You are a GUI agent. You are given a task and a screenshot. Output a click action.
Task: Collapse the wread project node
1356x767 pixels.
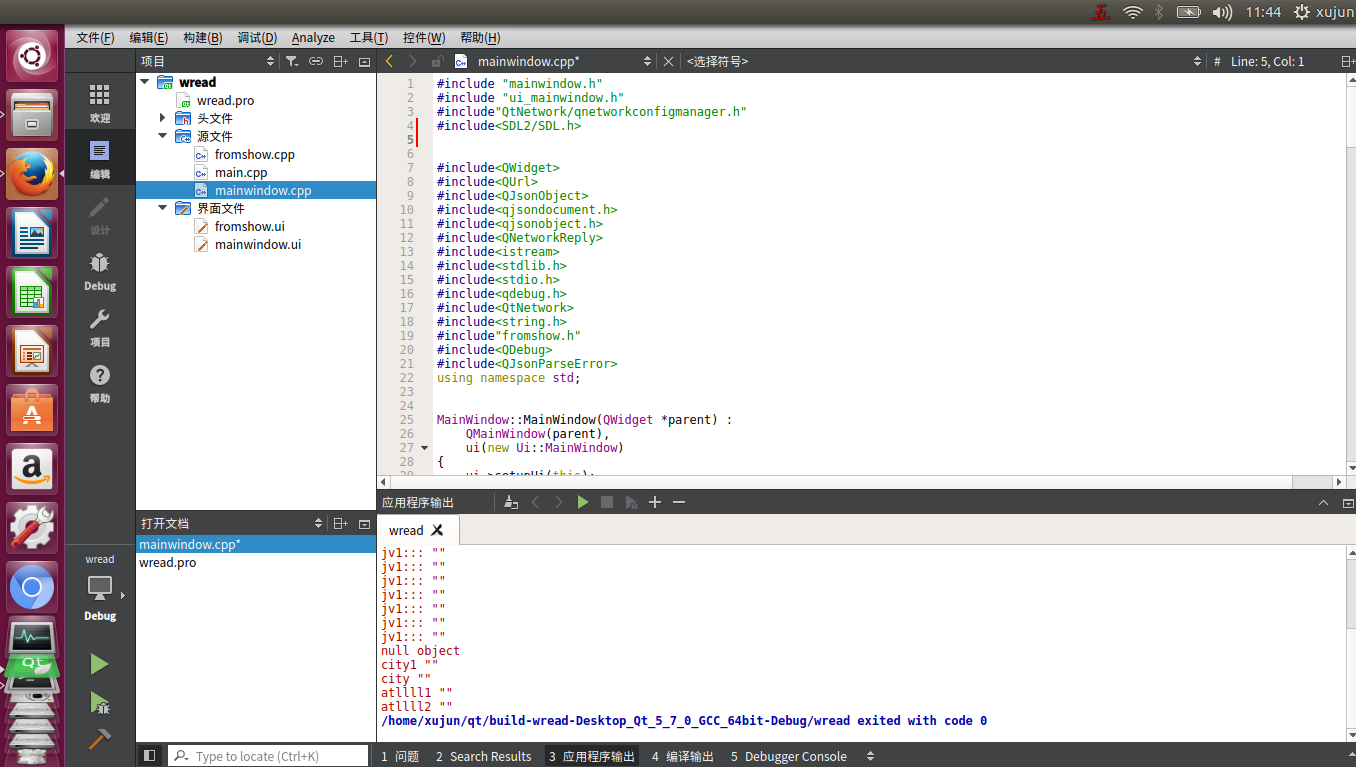point(145,82)
